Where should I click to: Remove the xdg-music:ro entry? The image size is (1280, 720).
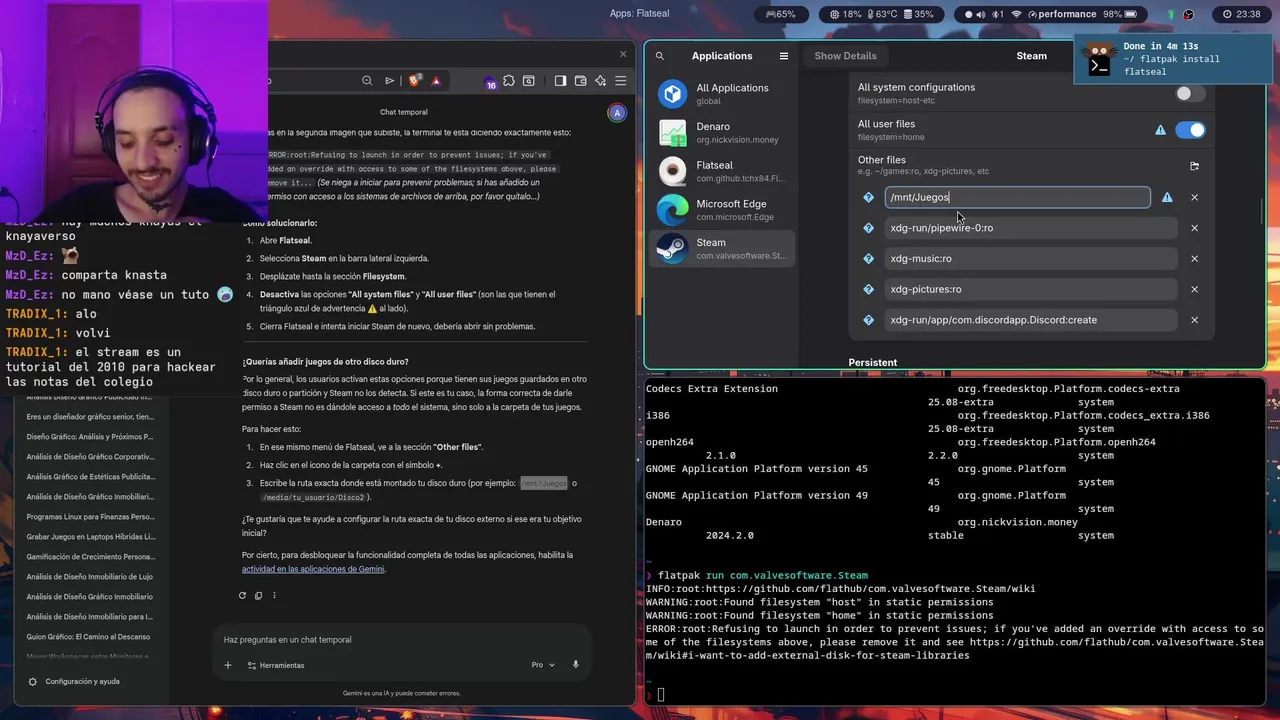(x=1194, y=259)
